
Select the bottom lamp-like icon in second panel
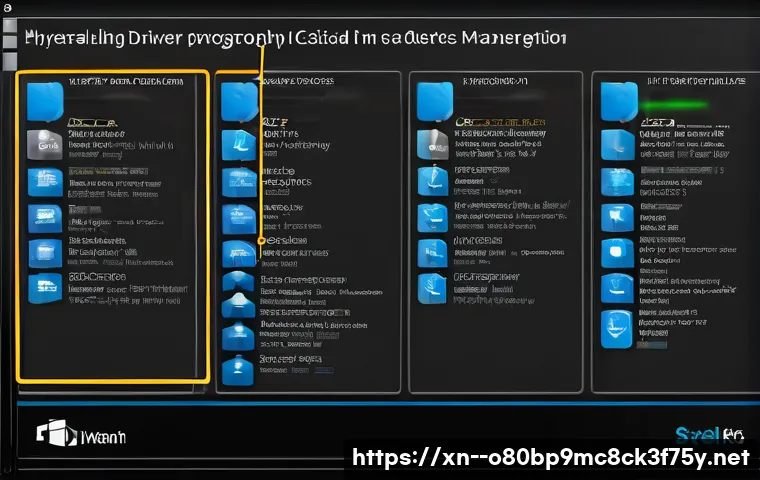click(238, 370)
